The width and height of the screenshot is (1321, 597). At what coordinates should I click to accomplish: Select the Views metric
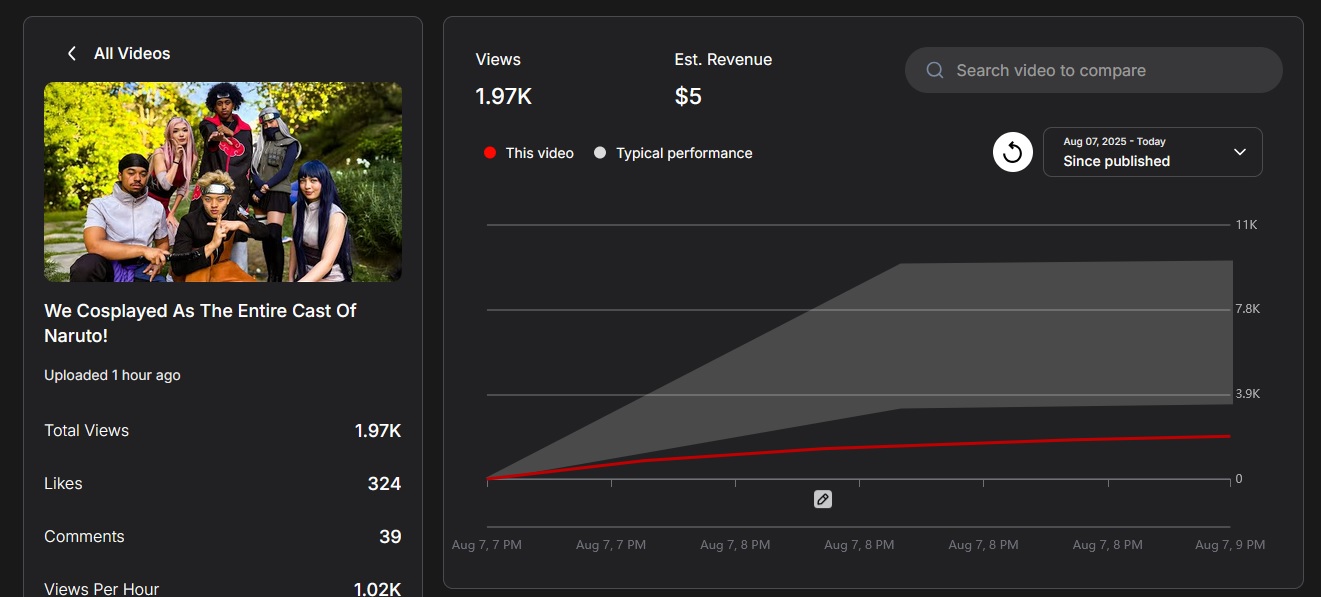[498, 60]
